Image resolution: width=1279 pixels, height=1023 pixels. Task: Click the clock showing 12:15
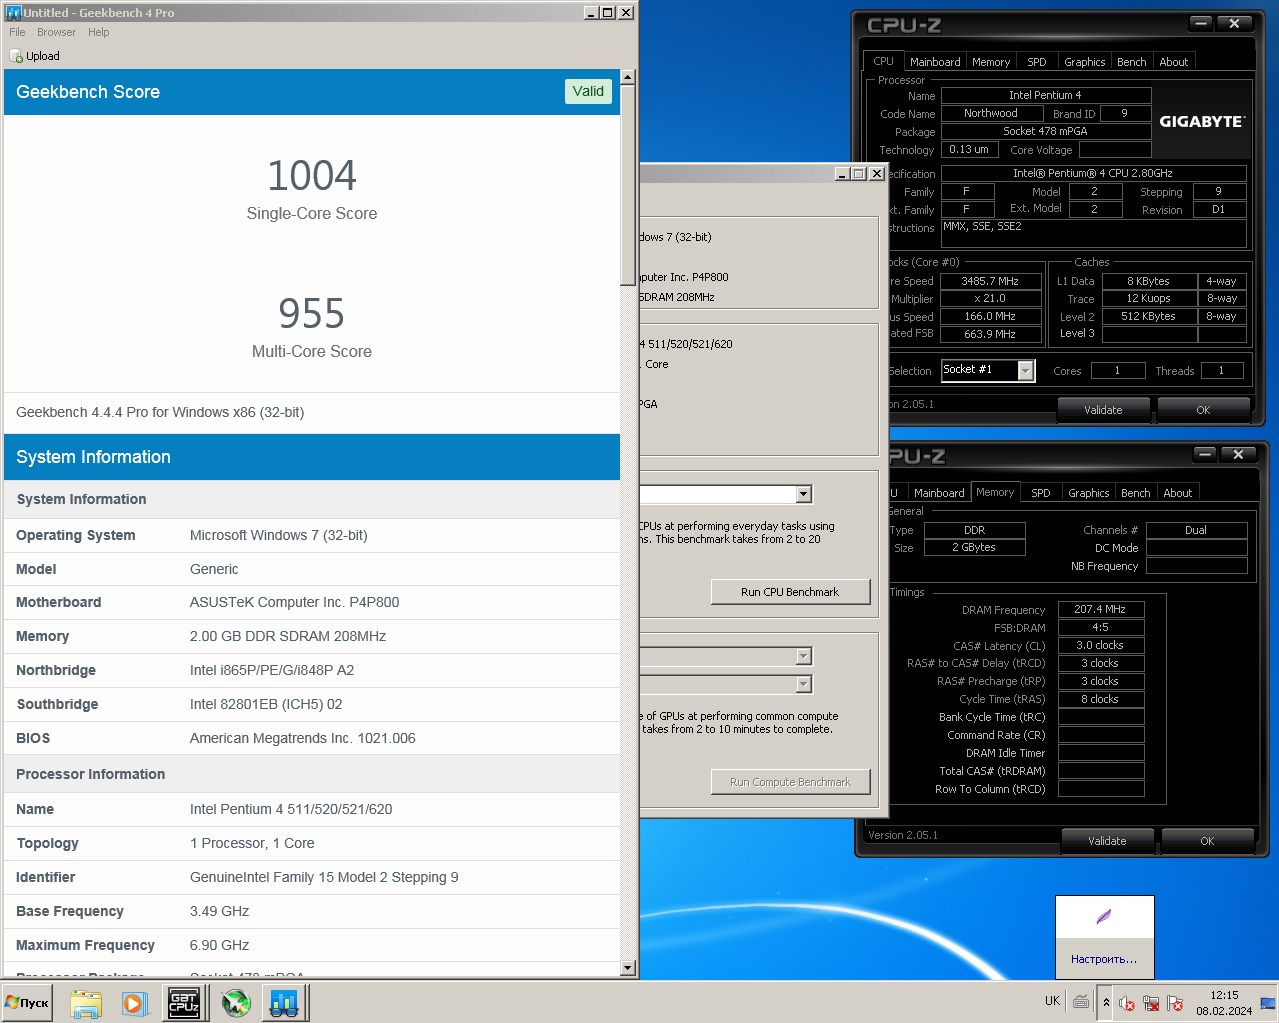pyautogui.click(x=1224, y=1002)
